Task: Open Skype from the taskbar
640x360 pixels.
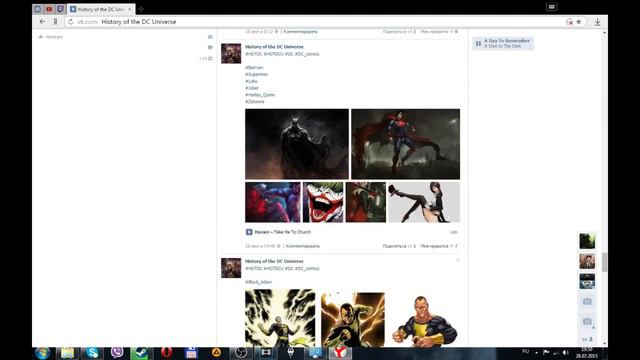Action: (92, 353)
